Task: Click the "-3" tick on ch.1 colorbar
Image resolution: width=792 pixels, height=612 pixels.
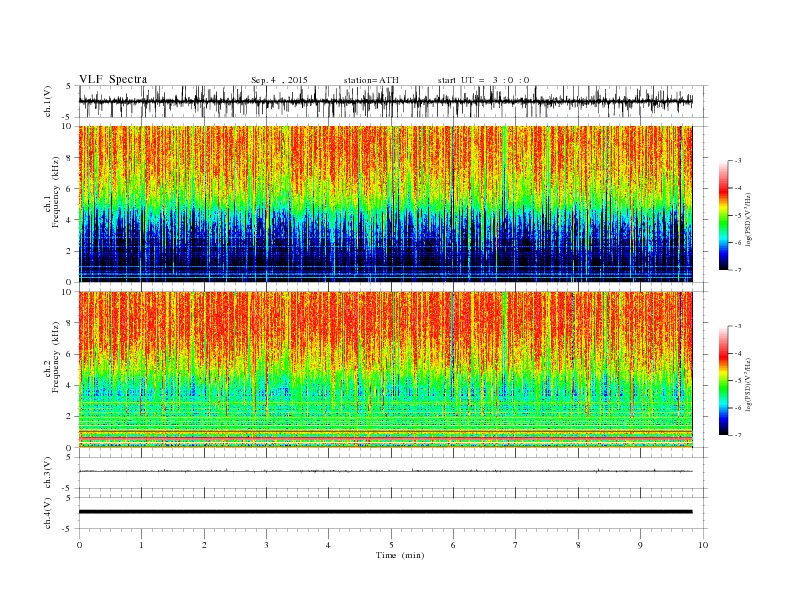Action: pos(738,161)
